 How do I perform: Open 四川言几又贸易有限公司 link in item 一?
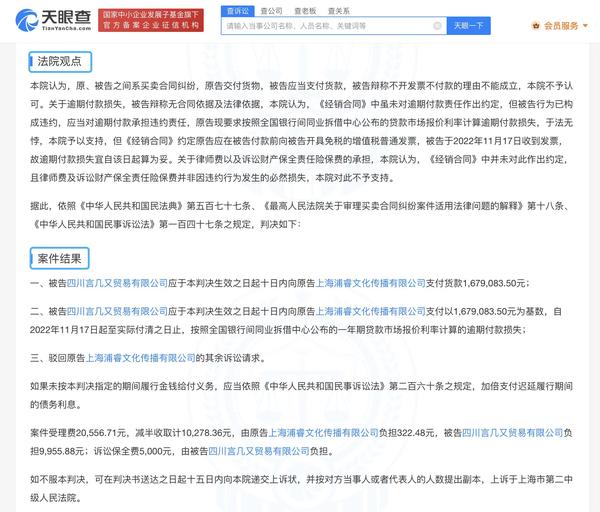tap(117, 283)
